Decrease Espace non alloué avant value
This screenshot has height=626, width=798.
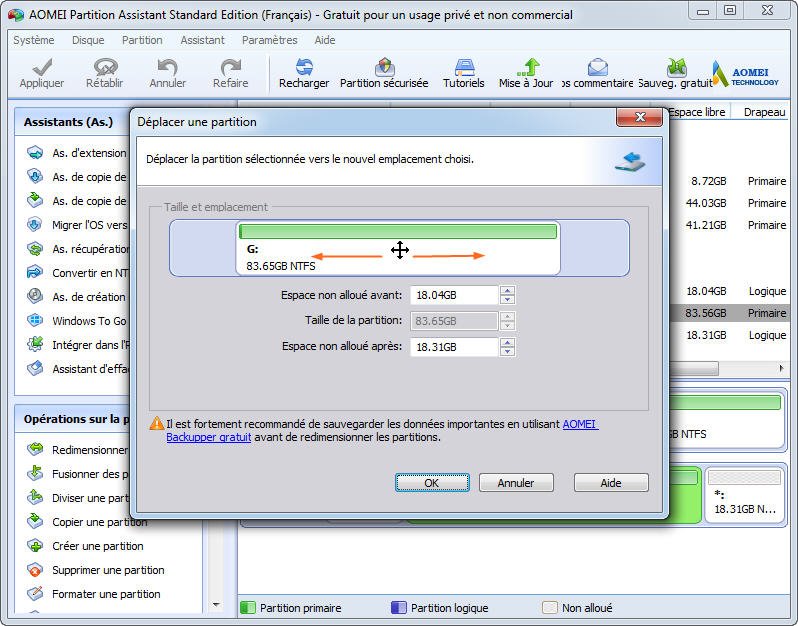[x=507, y=299]
